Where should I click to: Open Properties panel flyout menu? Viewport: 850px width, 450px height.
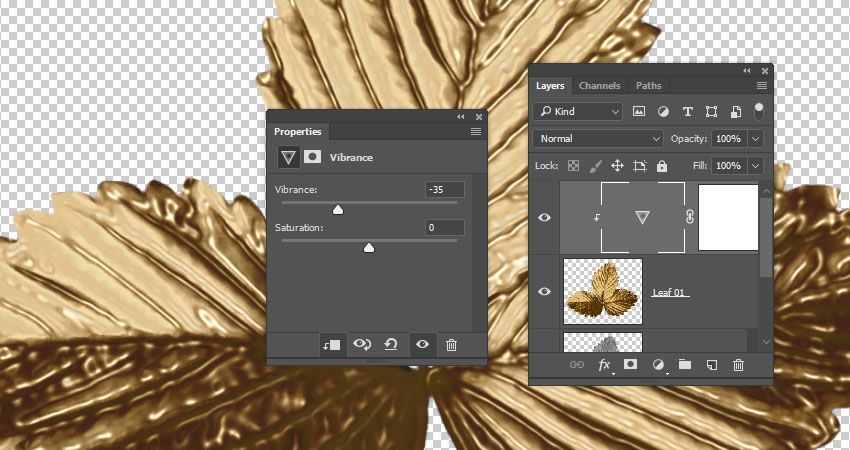click(x=476, y=132)
